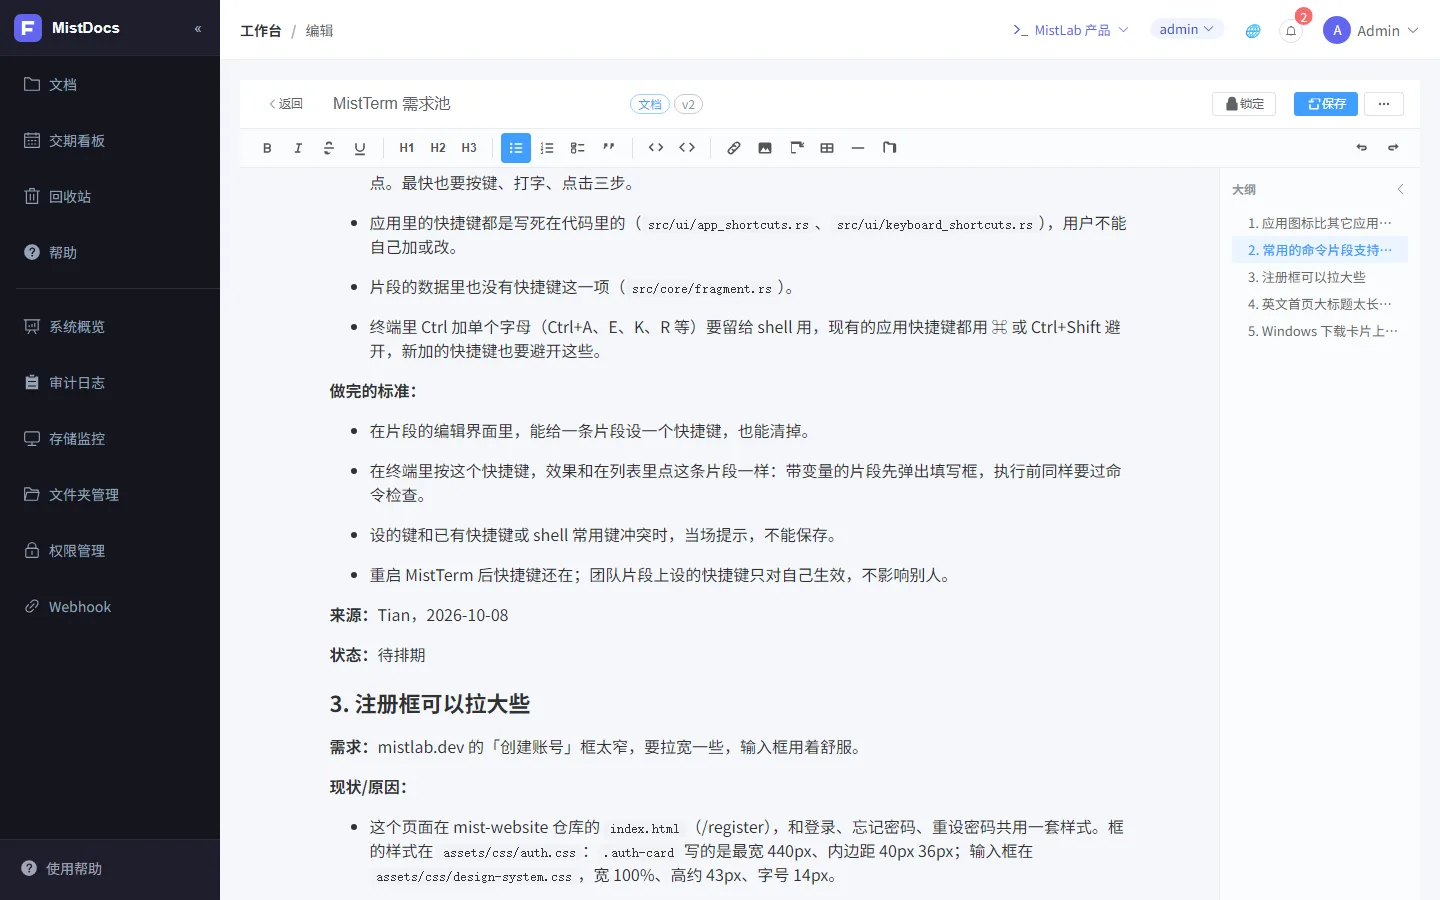
Task: Switch to numbered list
Action: 547,148
